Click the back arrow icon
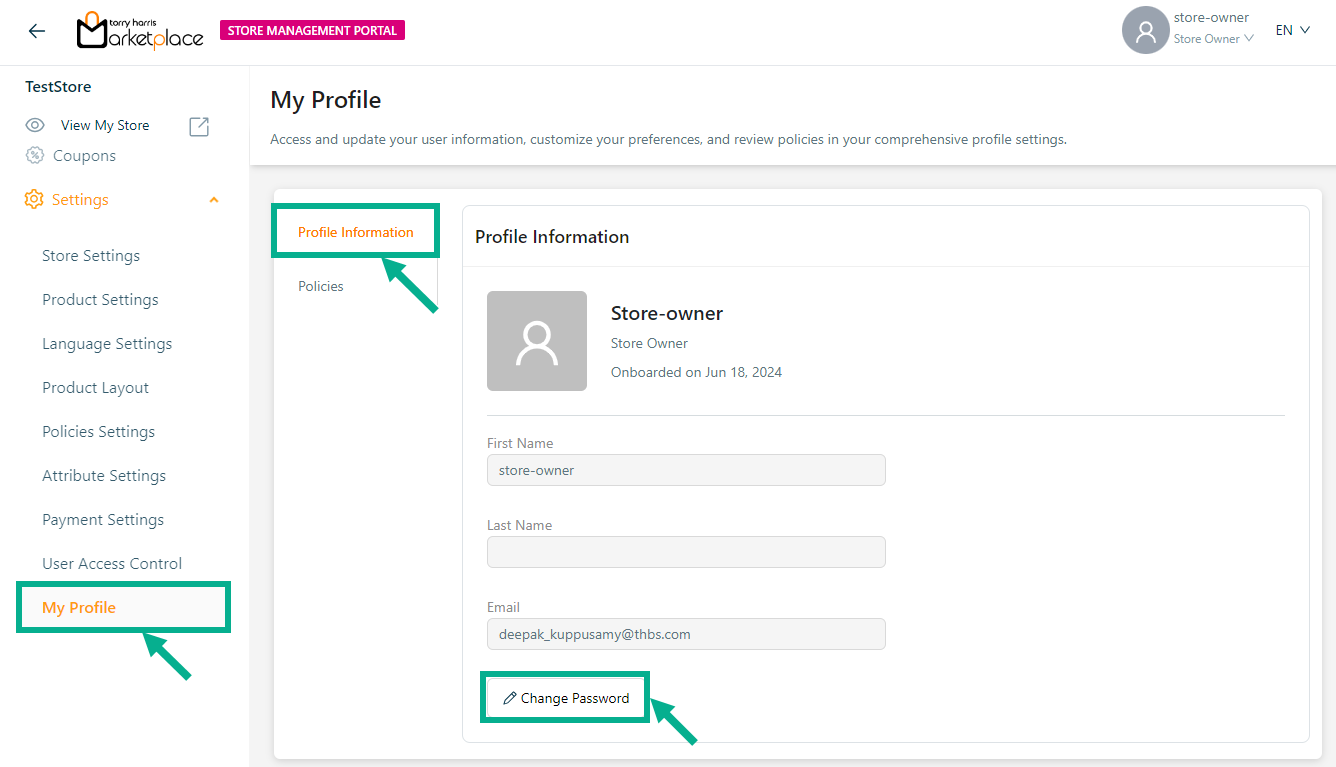This screenshot has height=767, width=1336. [37, 31]
